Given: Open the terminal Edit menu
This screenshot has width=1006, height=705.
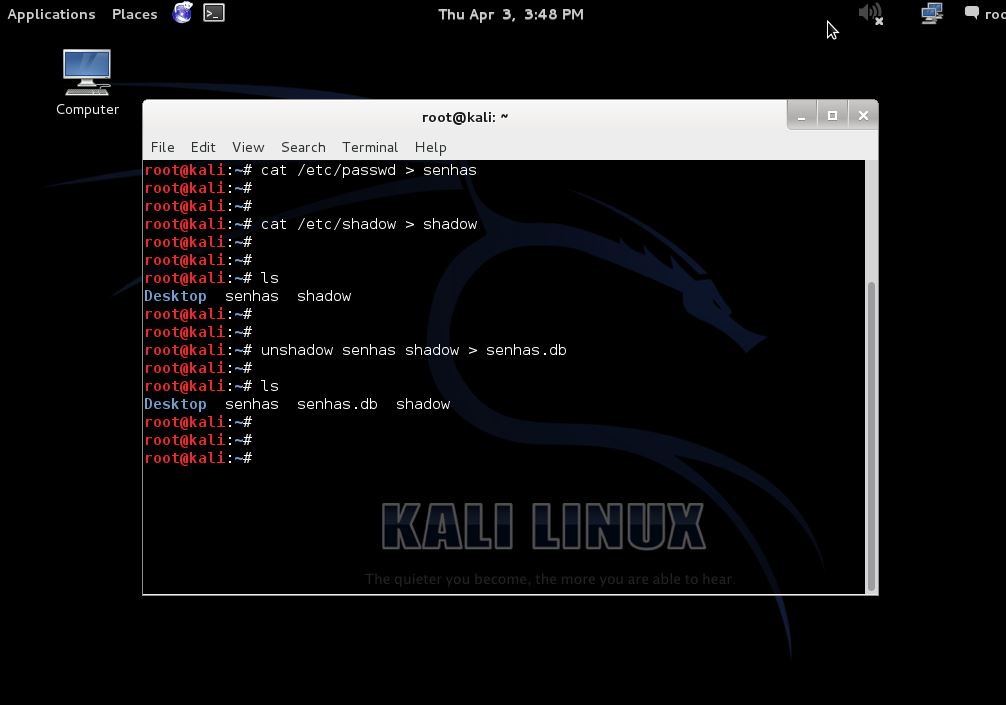Looking at the screenshot, I should pyautogui.click(x=203, y=148).
